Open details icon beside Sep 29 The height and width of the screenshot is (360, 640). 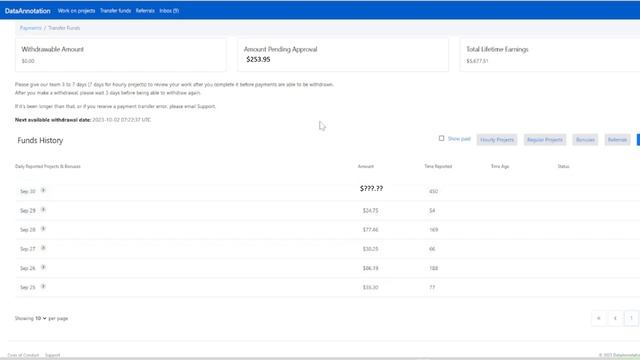click(x=43, y=209)
